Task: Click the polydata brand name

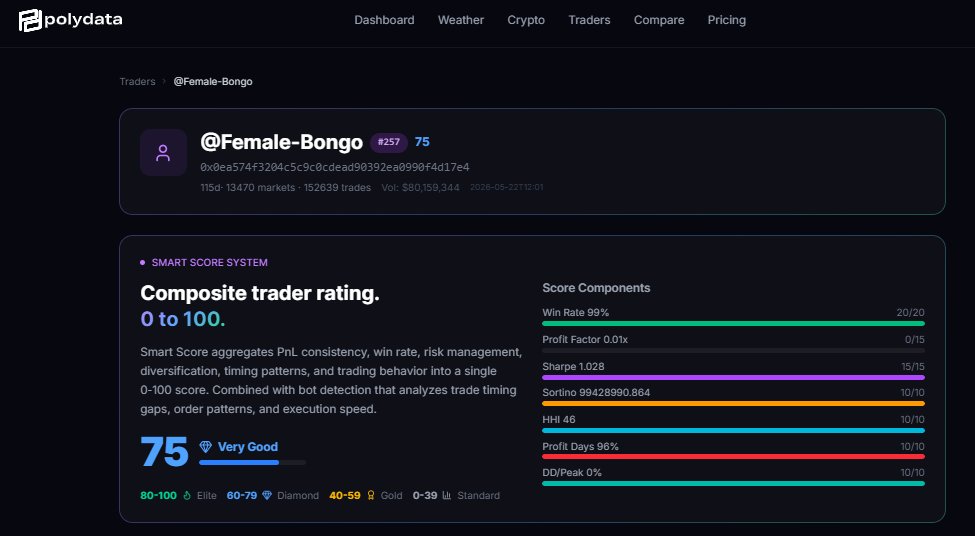Action: click(83, 20)
